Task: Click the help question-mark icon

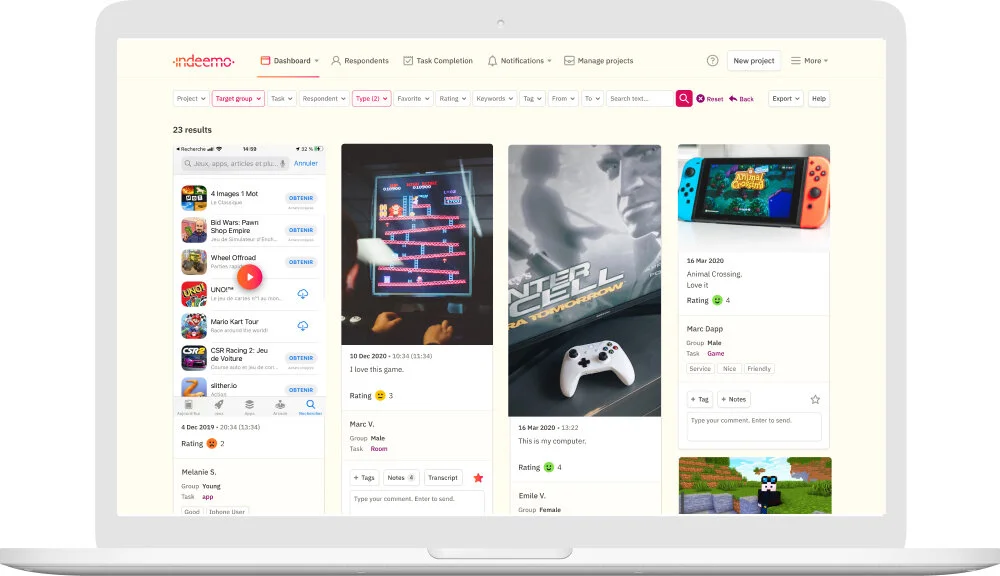Action: click(x=712, y=61)
